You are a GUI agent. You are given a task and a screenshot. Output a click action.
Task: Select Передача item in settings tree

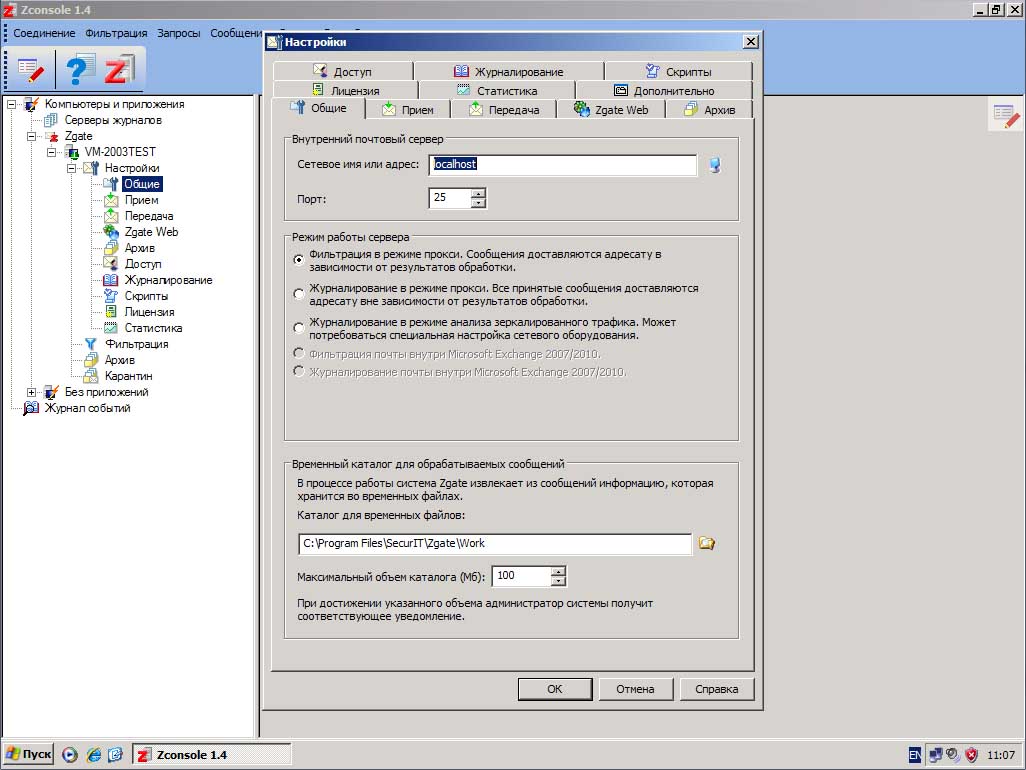click(149, 216)
